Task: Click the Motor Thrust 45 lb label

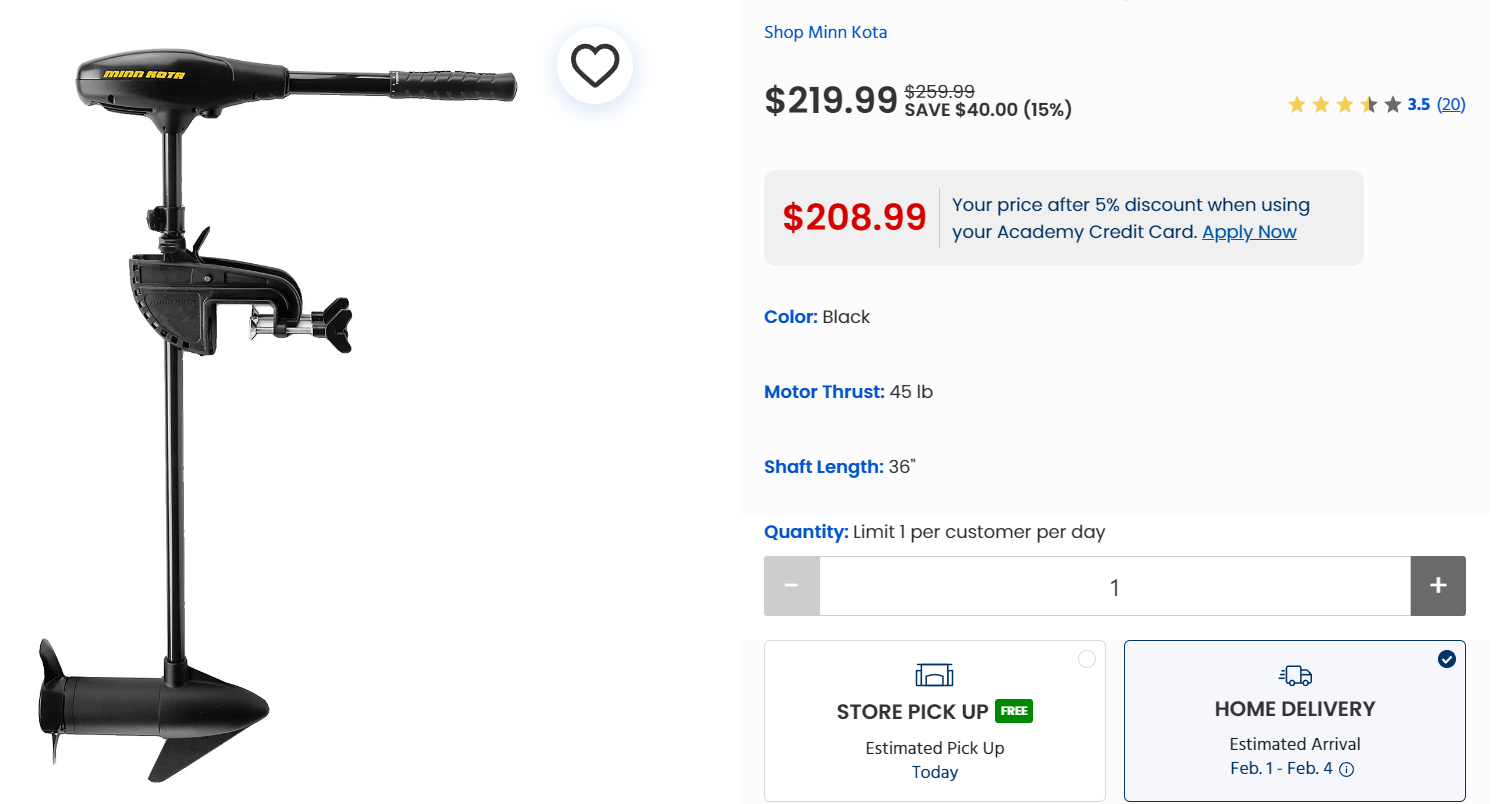Action: (x=848, y=392)
